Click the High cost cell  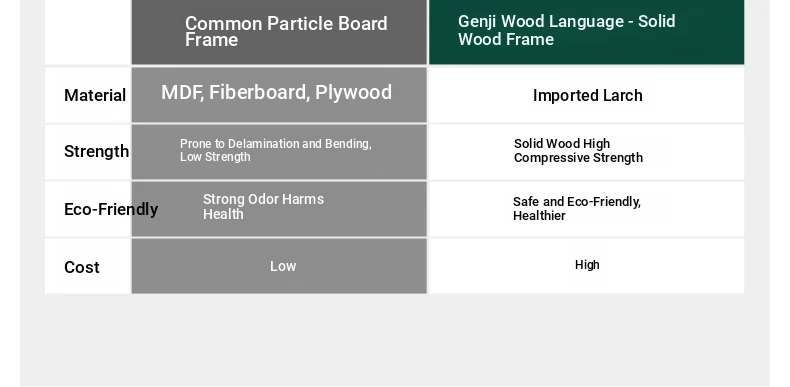coord(586,266)
